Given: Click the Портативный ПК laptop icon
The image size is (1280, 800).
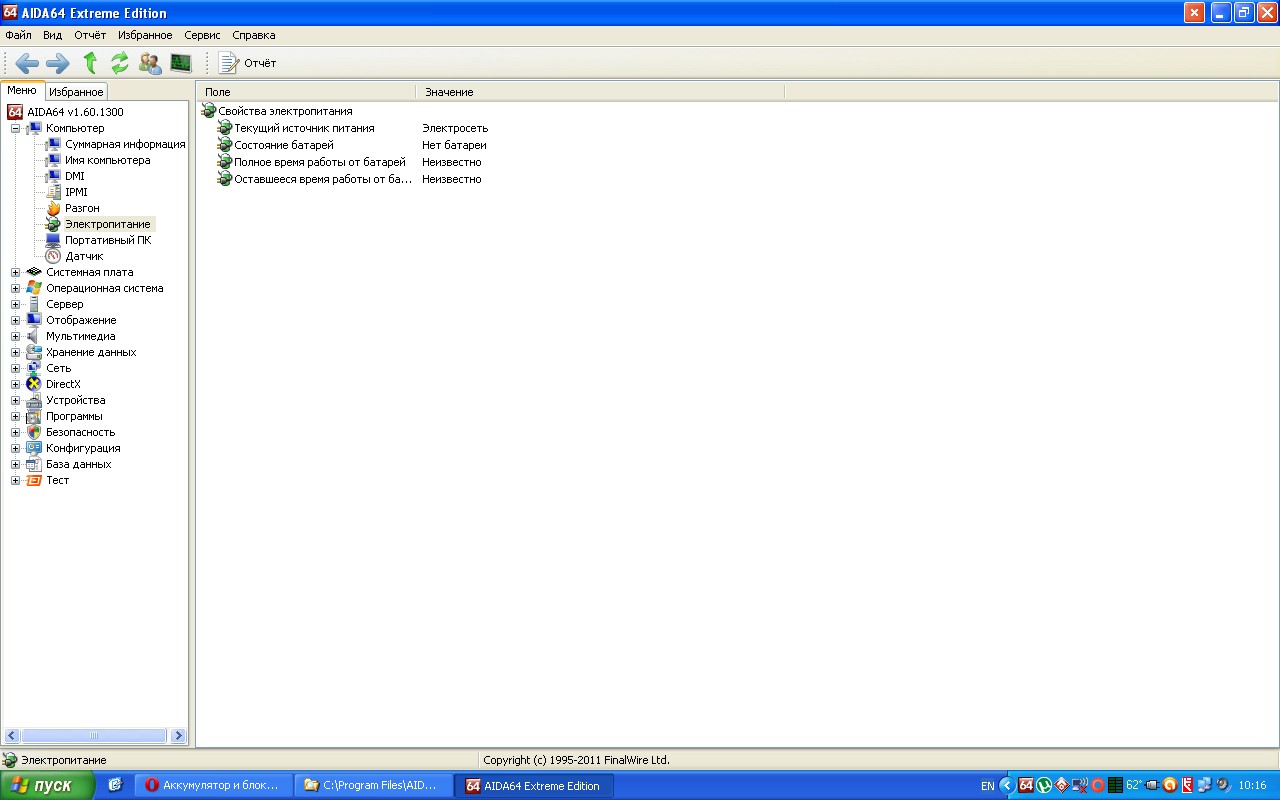Looking at the screenshot, I should click(54, 240).
